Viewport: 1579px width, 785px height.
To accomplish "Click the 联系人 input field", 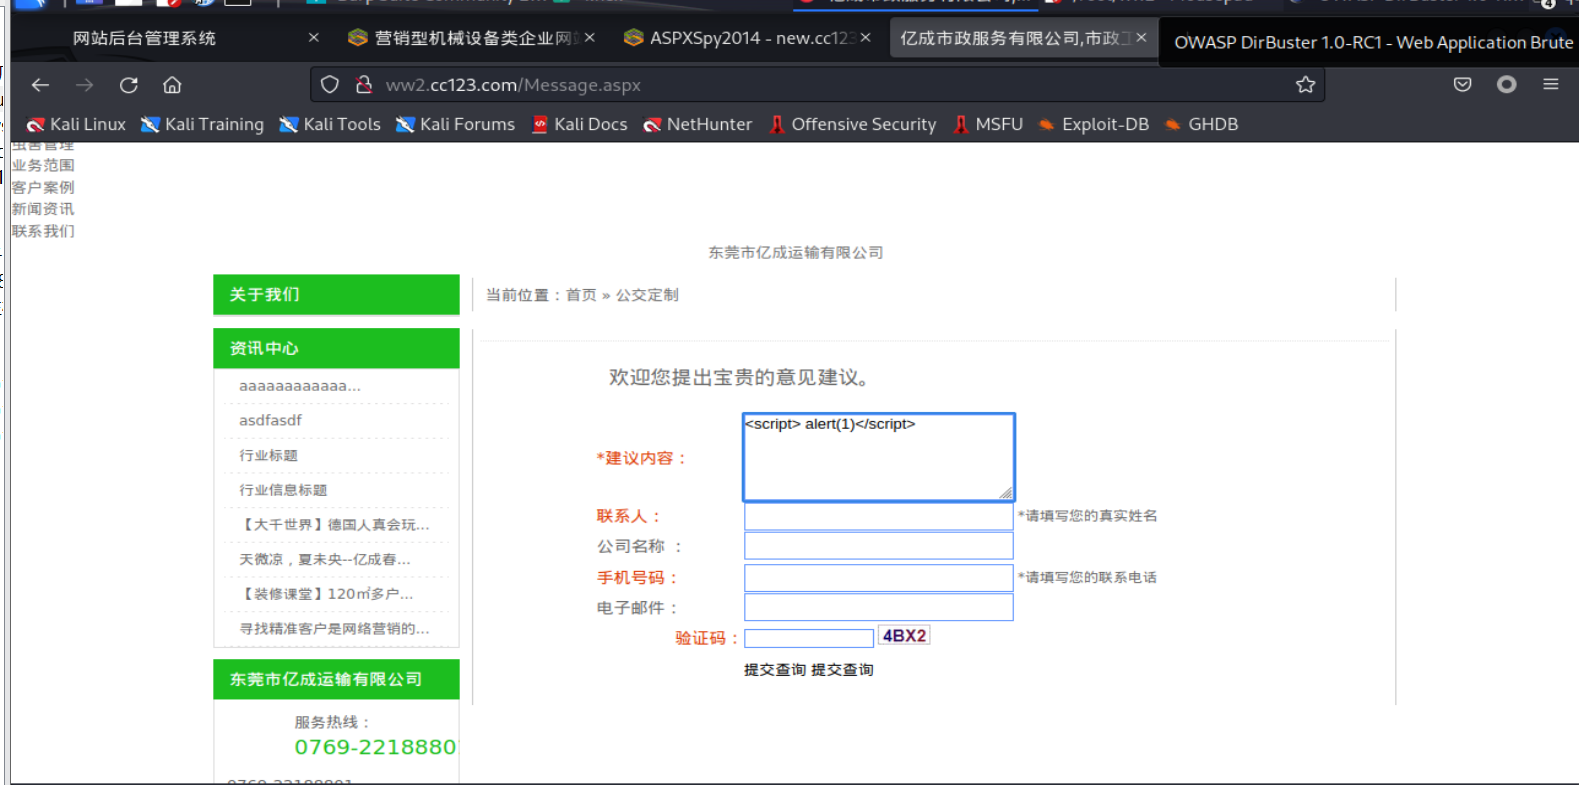I will point(878,516).
